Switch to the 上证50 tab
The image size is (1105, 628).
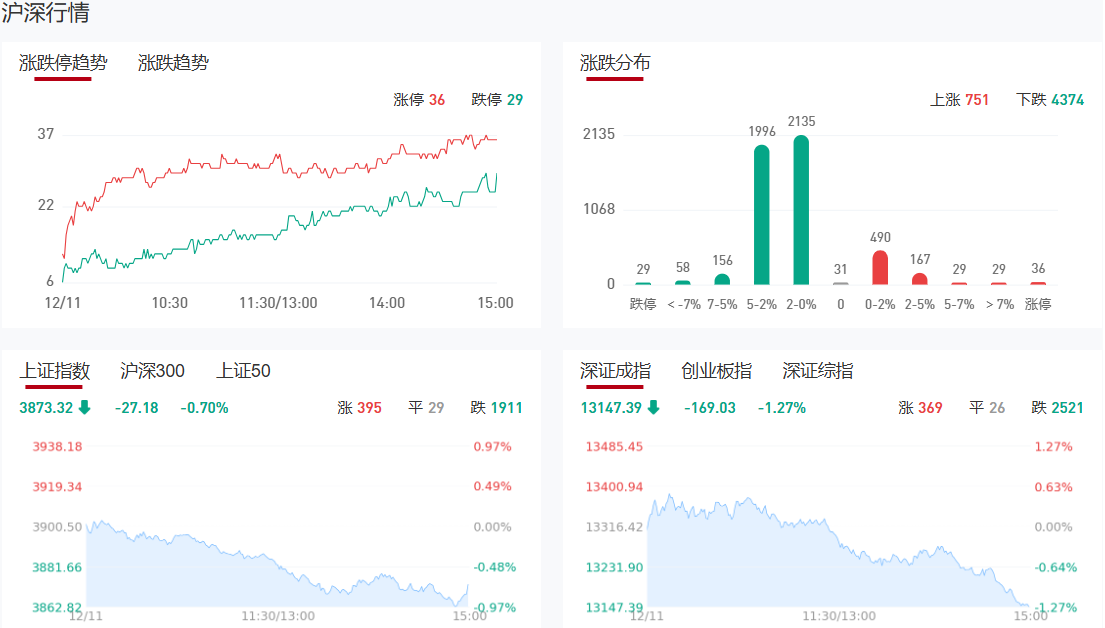(243, 371)
